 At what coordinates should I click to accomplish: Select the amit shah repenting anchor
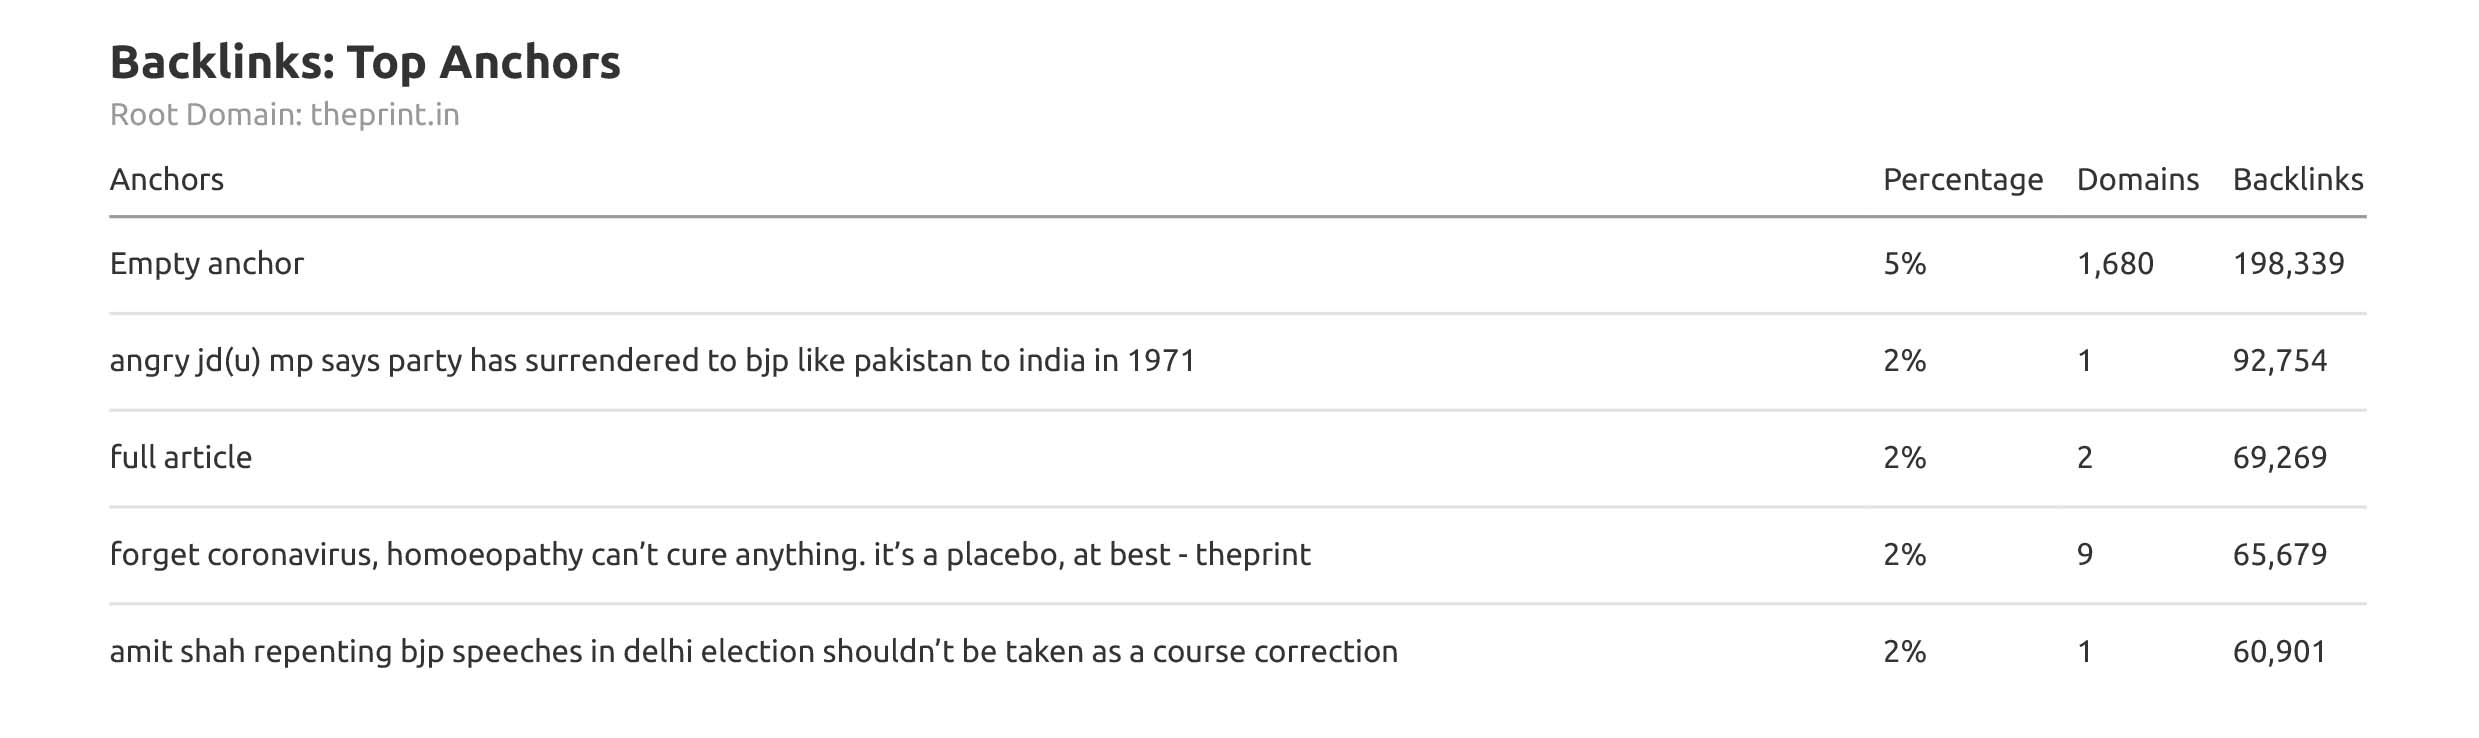pyautogui.click(x=753, y=652)
